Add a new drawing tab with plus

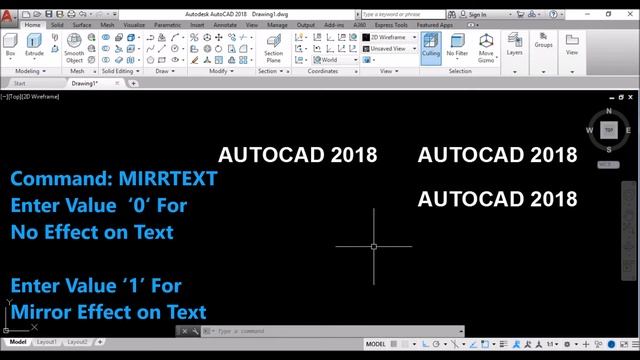click(133, 83)
